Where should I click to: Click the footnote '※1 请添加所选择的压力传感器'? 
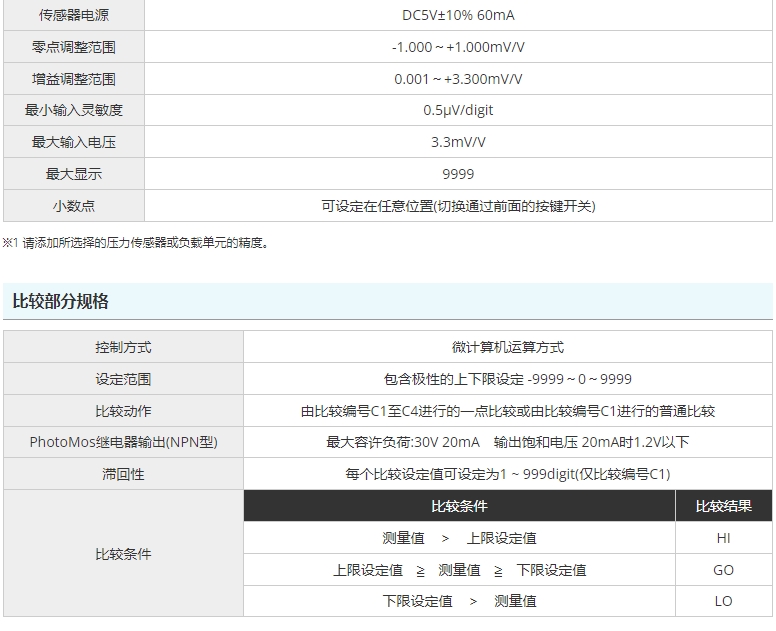point(137,243)
